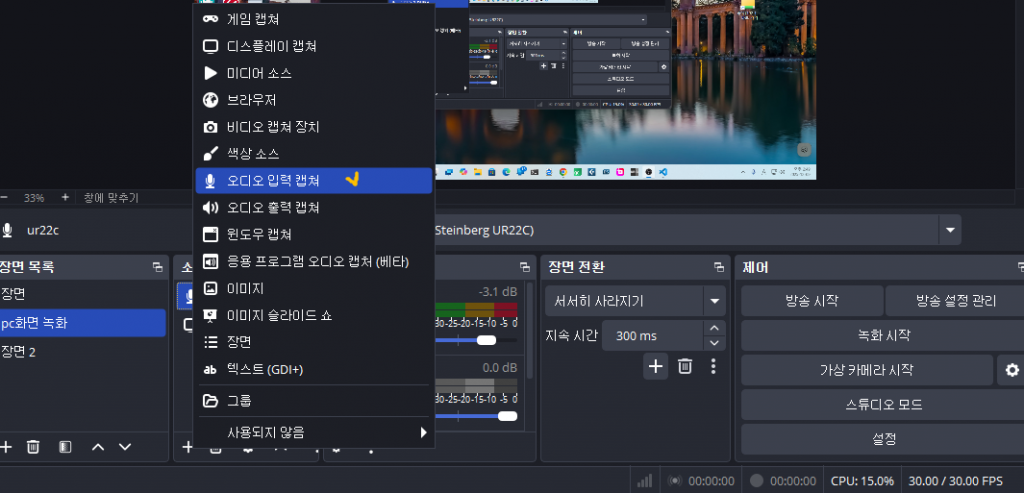Image resolution: width=1024 pixels, height=493 pixels.
Task: Add a new scene with plus icon
Action: pos(6,447)
